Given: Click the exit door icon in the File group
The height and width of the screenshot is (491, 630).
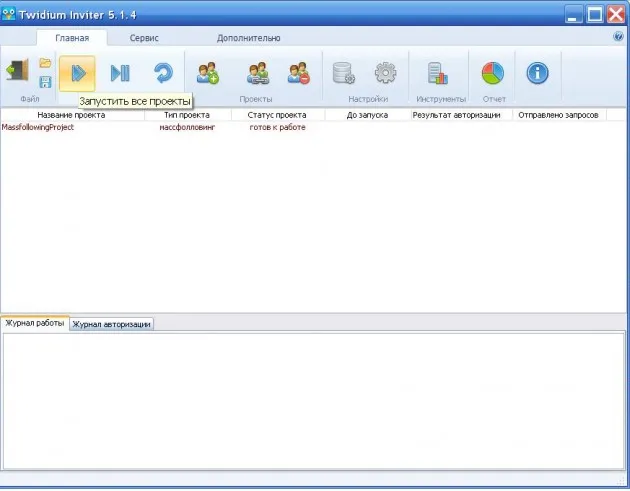Looking at the screenshot, I should [17, 70].
